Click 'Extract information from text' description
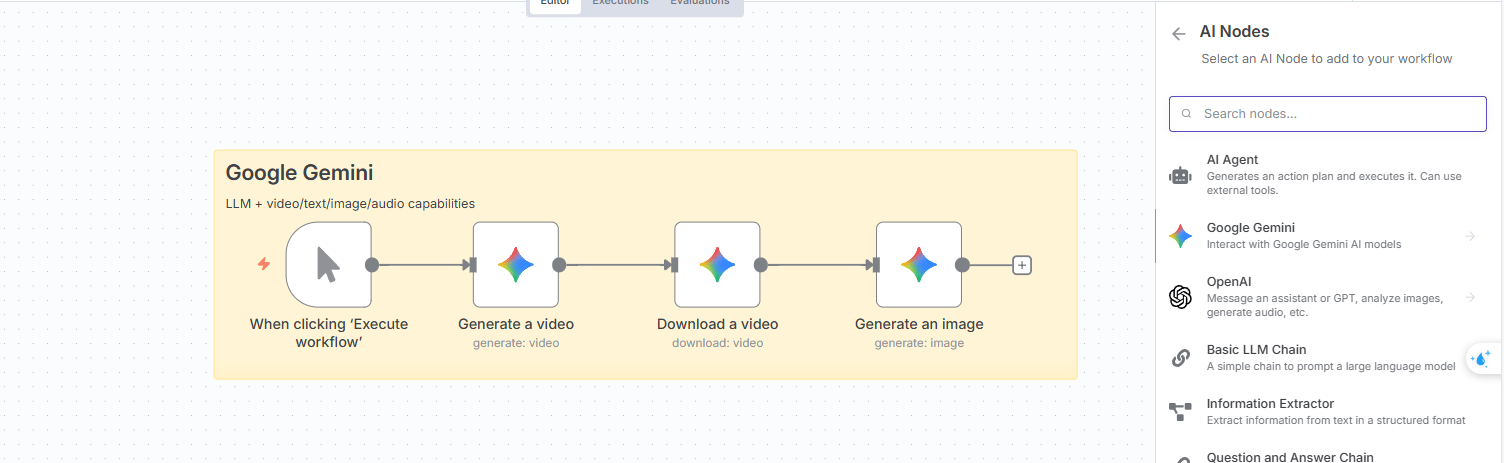The height and width of the screenshot is (463, 1504). (1336, 420)
